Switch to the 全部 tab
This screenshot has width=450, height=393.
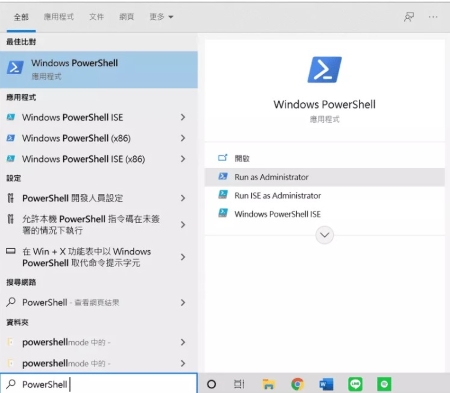tap(21, 17)
